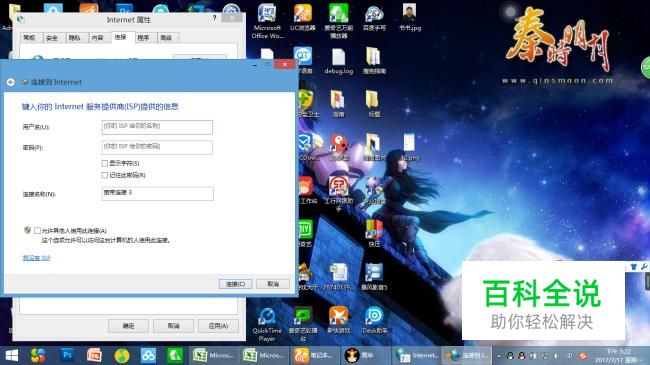Screen dimensions: 650x365
Task: Go back with the wizard's back arrow
Action: [11, 82]
